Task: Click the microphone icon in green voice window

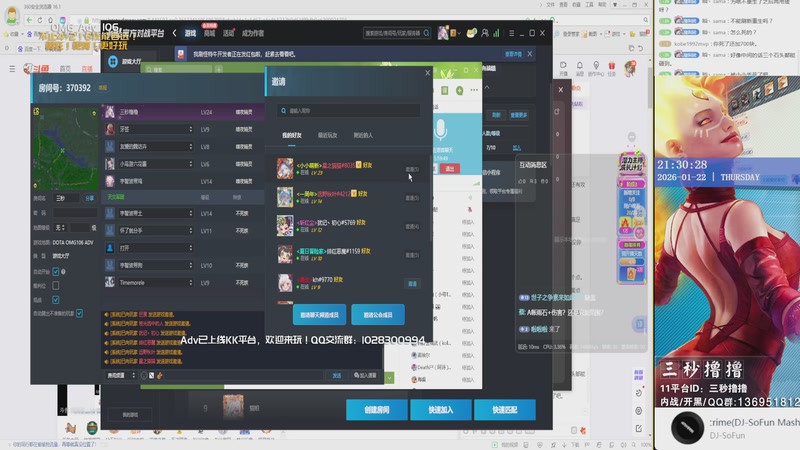Action: point(440,131)
